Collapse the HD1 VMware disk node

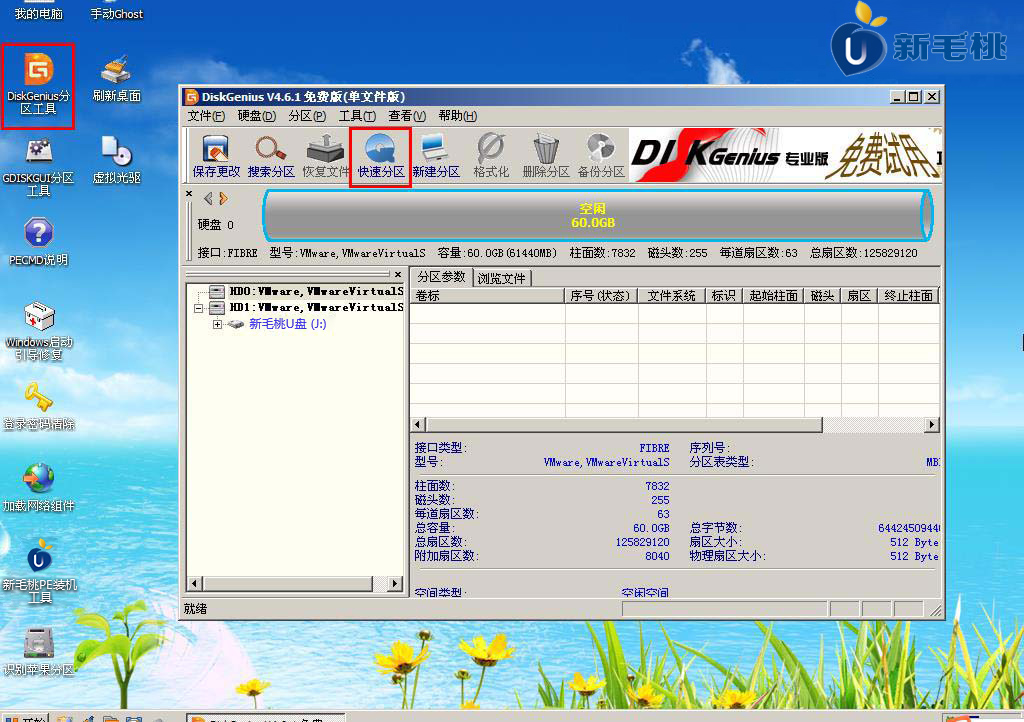click(199, 308)
